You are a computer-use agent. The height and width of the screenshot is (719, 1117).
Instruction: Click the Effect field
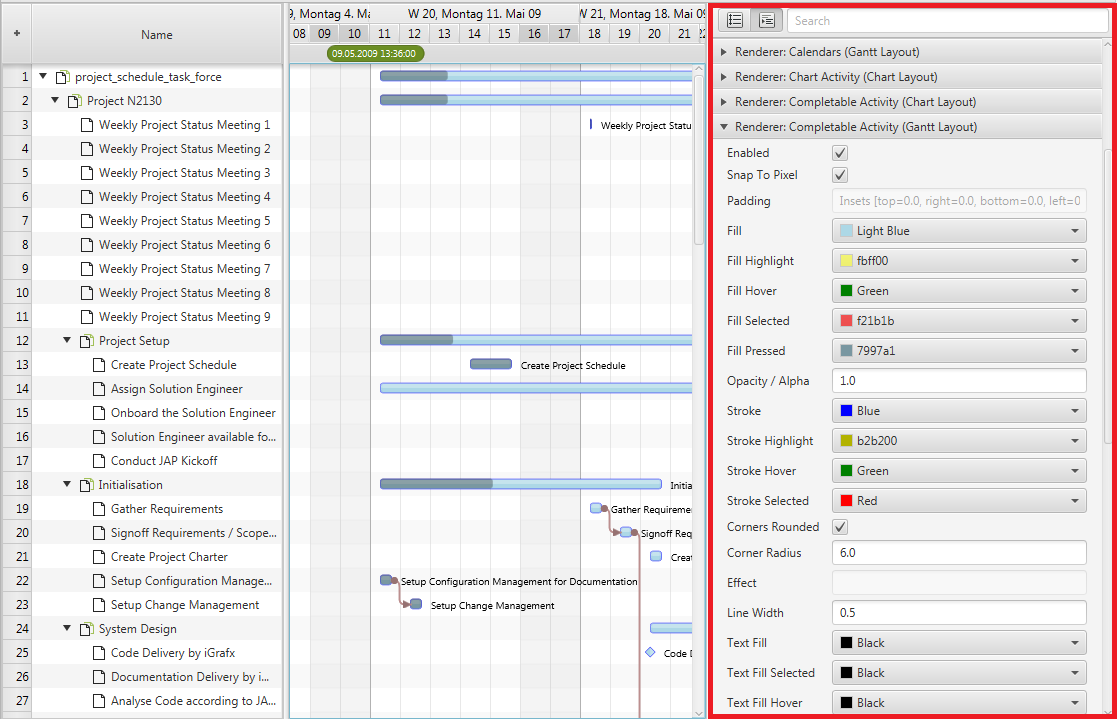click(x=959, y=582)
